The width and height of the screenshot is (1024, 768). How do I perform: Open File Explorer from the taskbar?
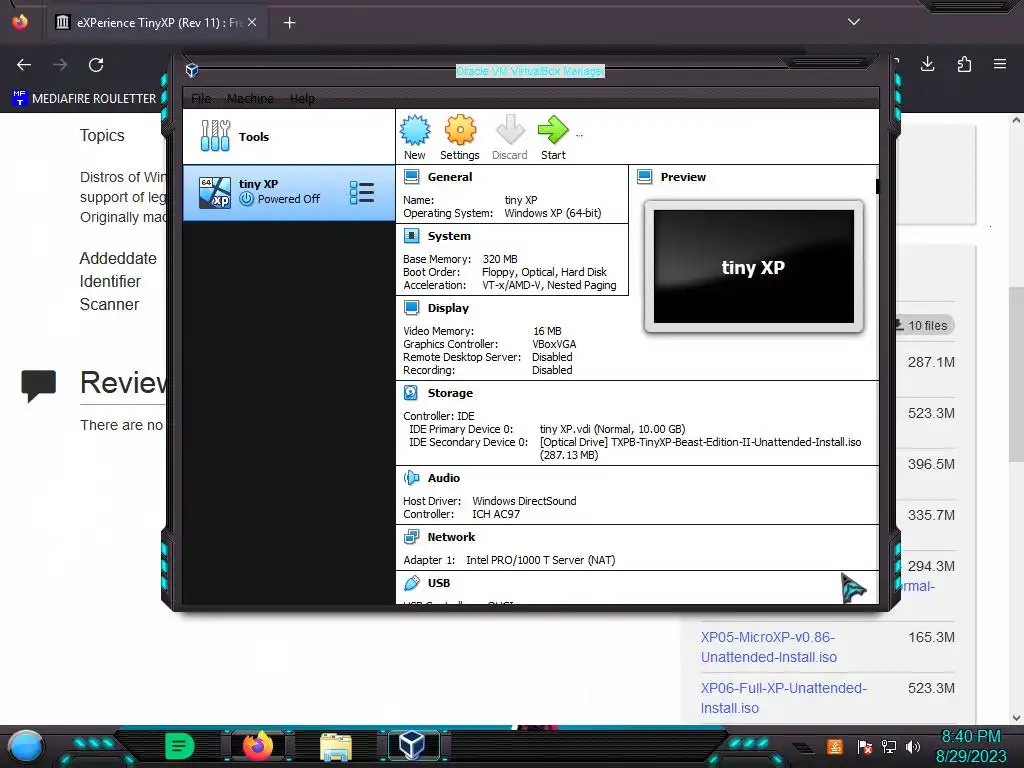point(336,746)
